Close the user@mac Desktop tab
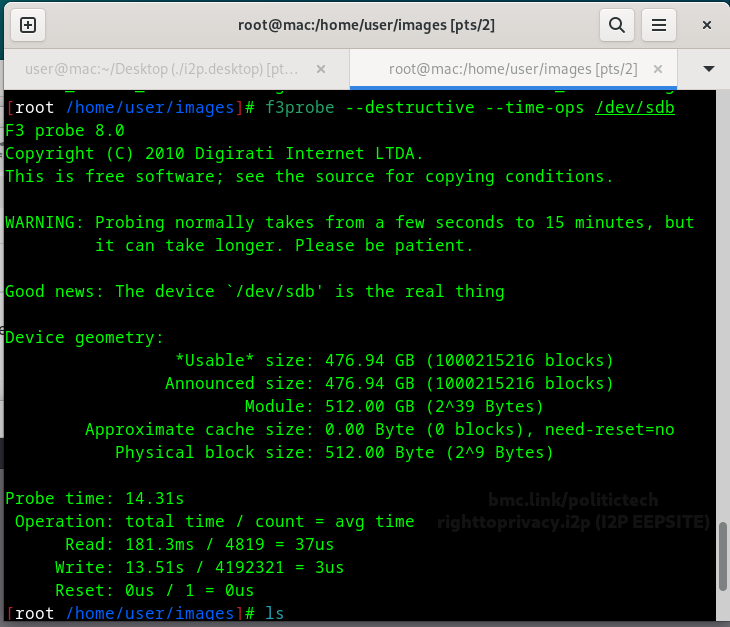This screenshot has height=627, width=730. [321, 69]
